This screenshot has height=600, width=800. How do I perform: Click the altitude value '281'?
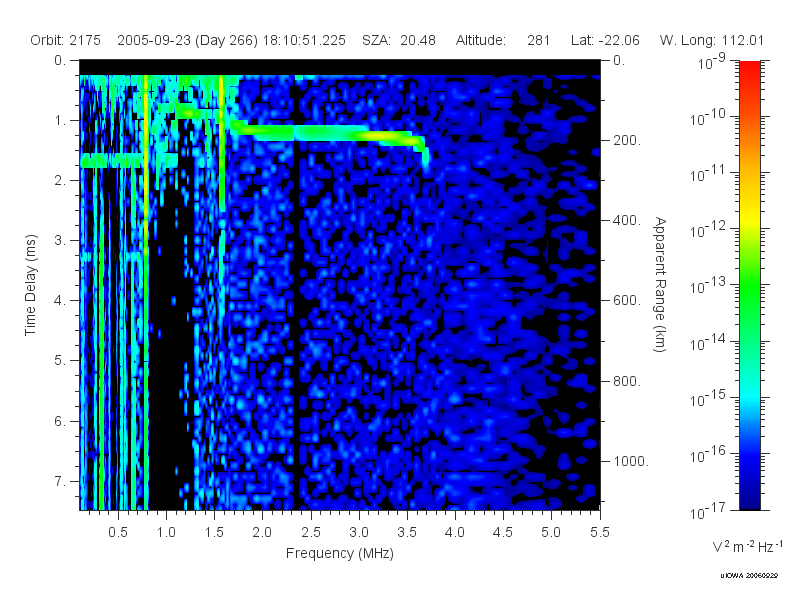(x=538, y=40)
